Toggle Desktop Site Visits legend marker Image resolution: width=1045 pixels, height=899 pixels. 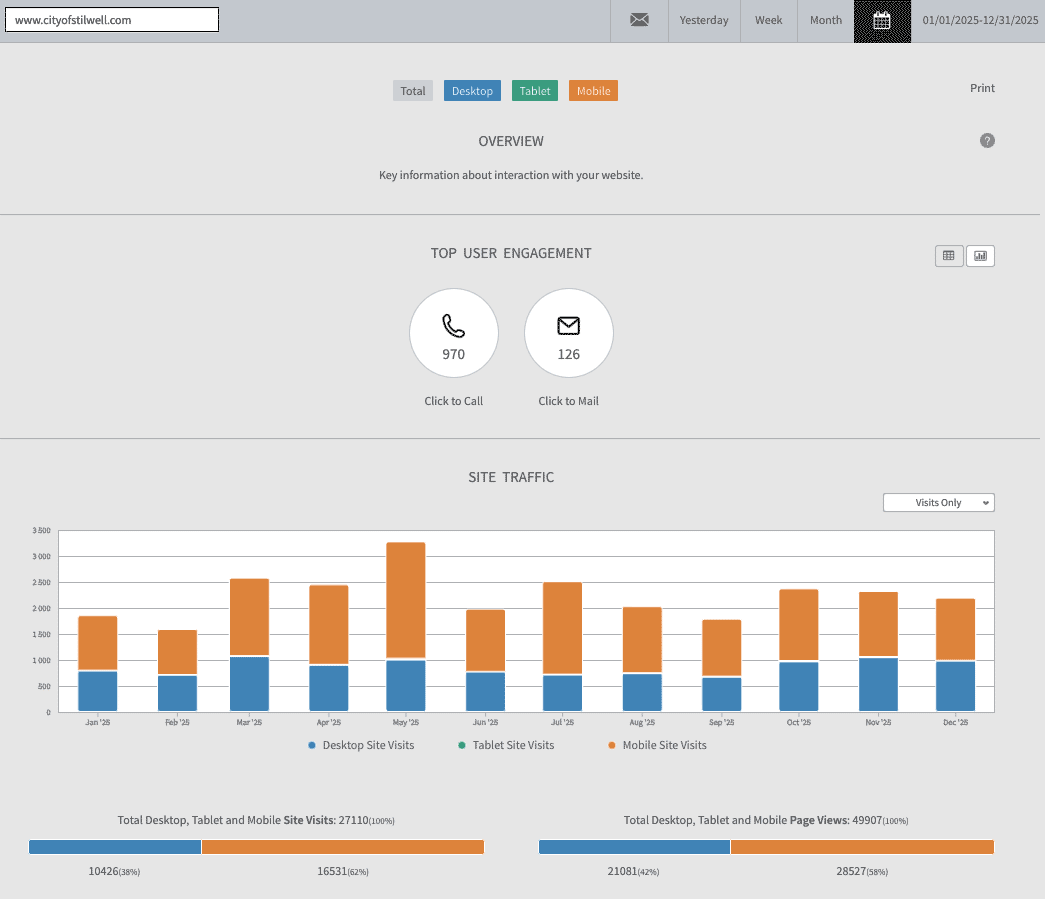312,745
